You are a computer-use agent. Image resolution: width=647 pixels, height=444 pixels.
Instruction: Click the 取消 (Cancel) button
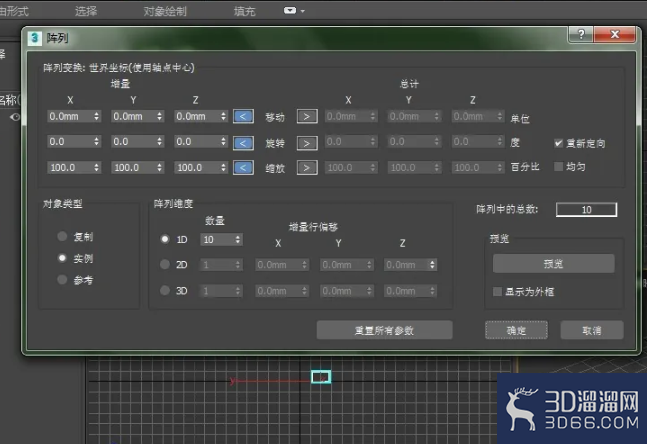pyautogui.click(x=592, y=330)
